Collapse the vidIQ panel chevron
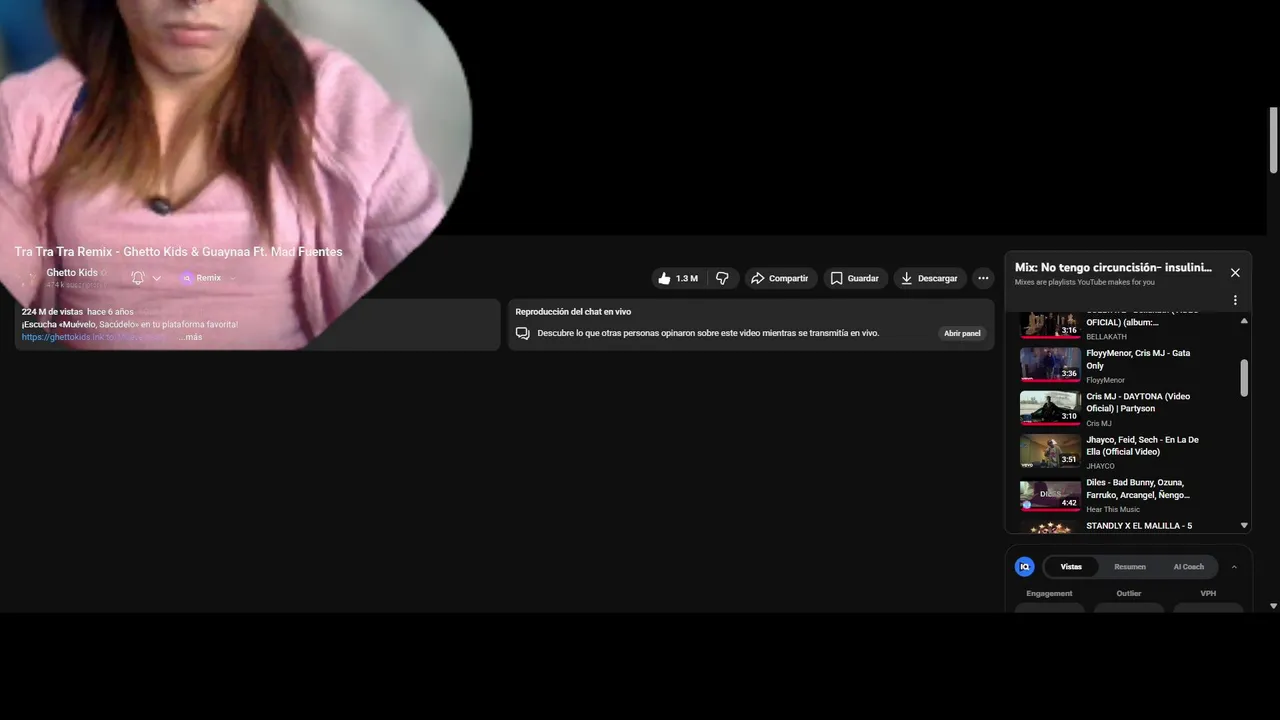The width and height of the screenshot is (1280, 720). (1234, 567)
